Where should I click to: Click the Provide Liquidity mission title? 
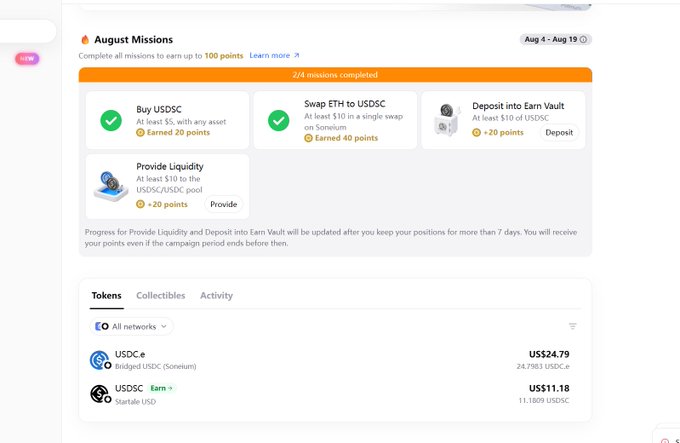pos(170,166)
